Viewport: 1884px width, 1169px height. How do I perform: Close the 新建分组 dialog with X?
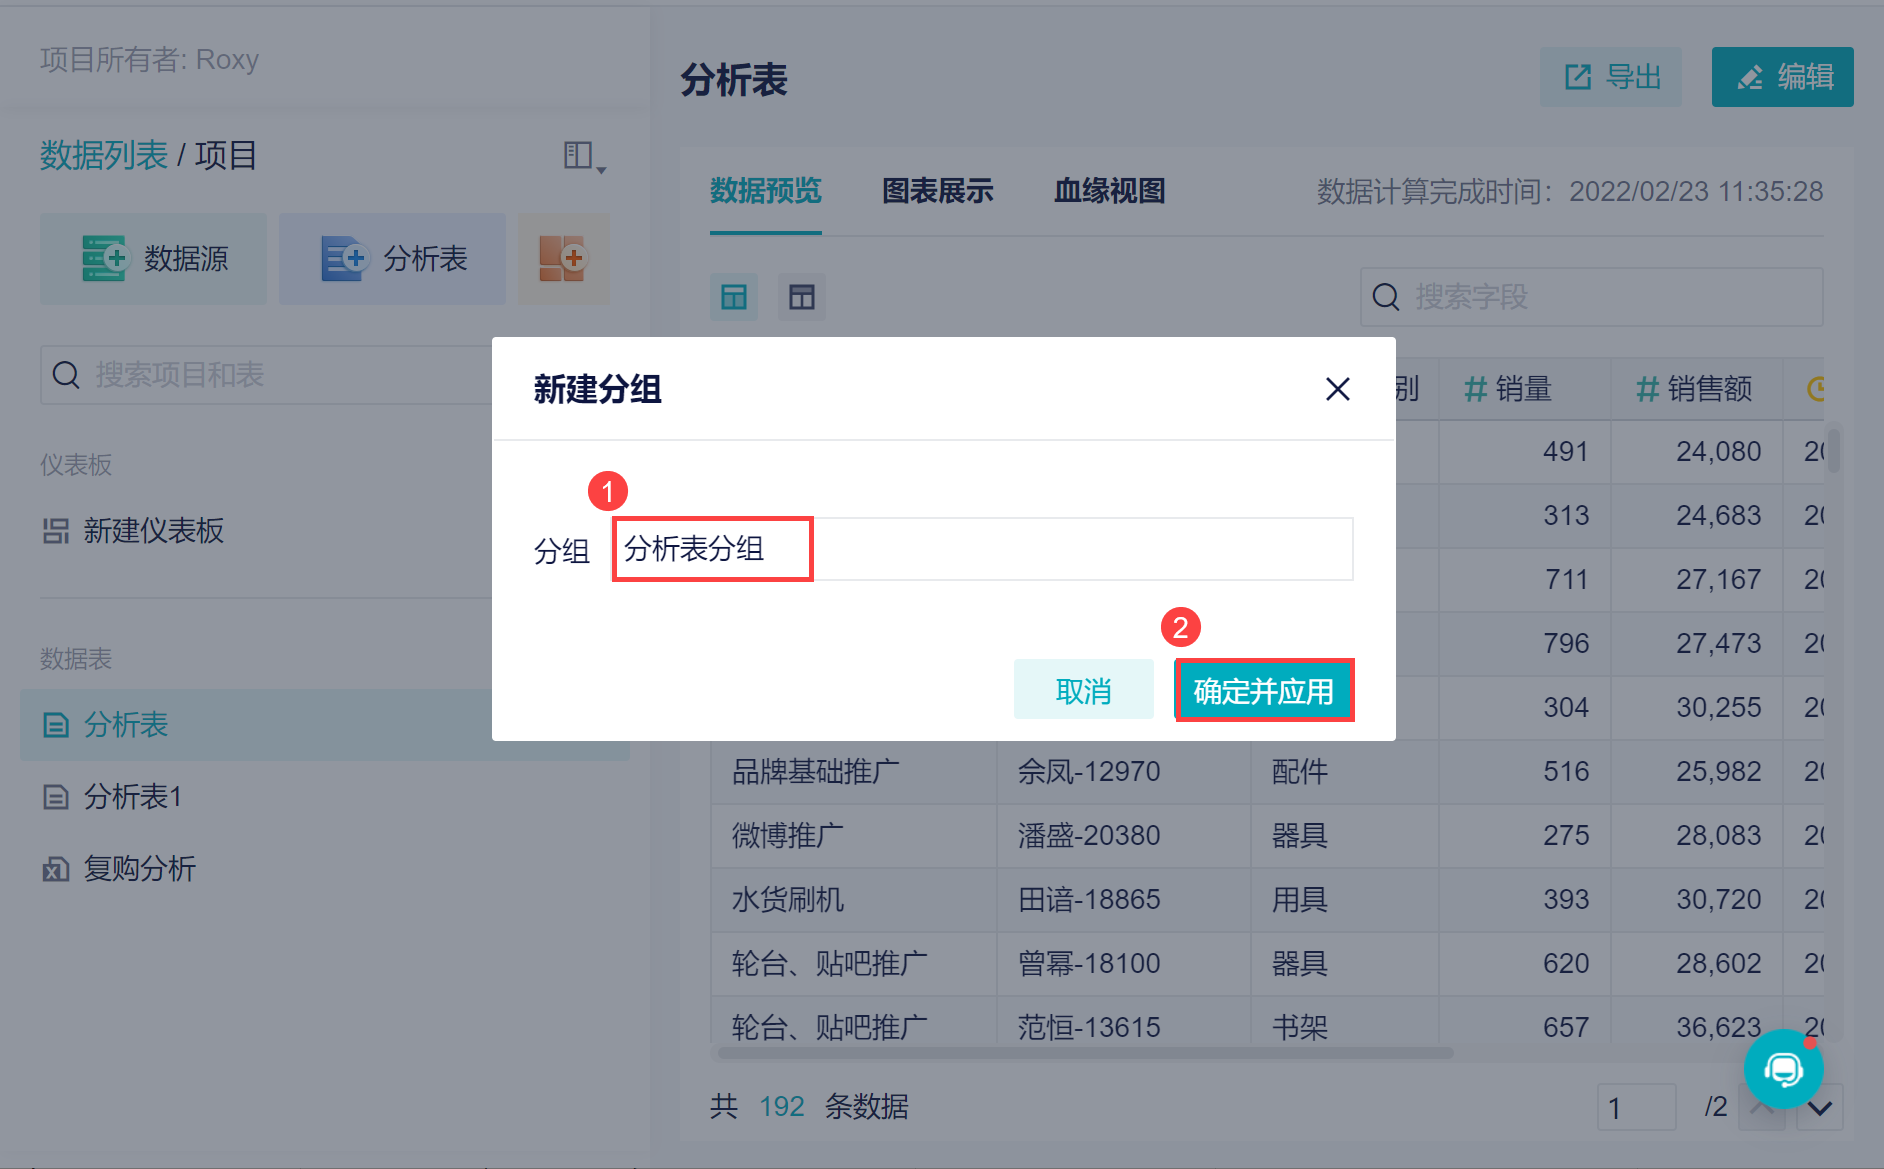point(1337,389)
